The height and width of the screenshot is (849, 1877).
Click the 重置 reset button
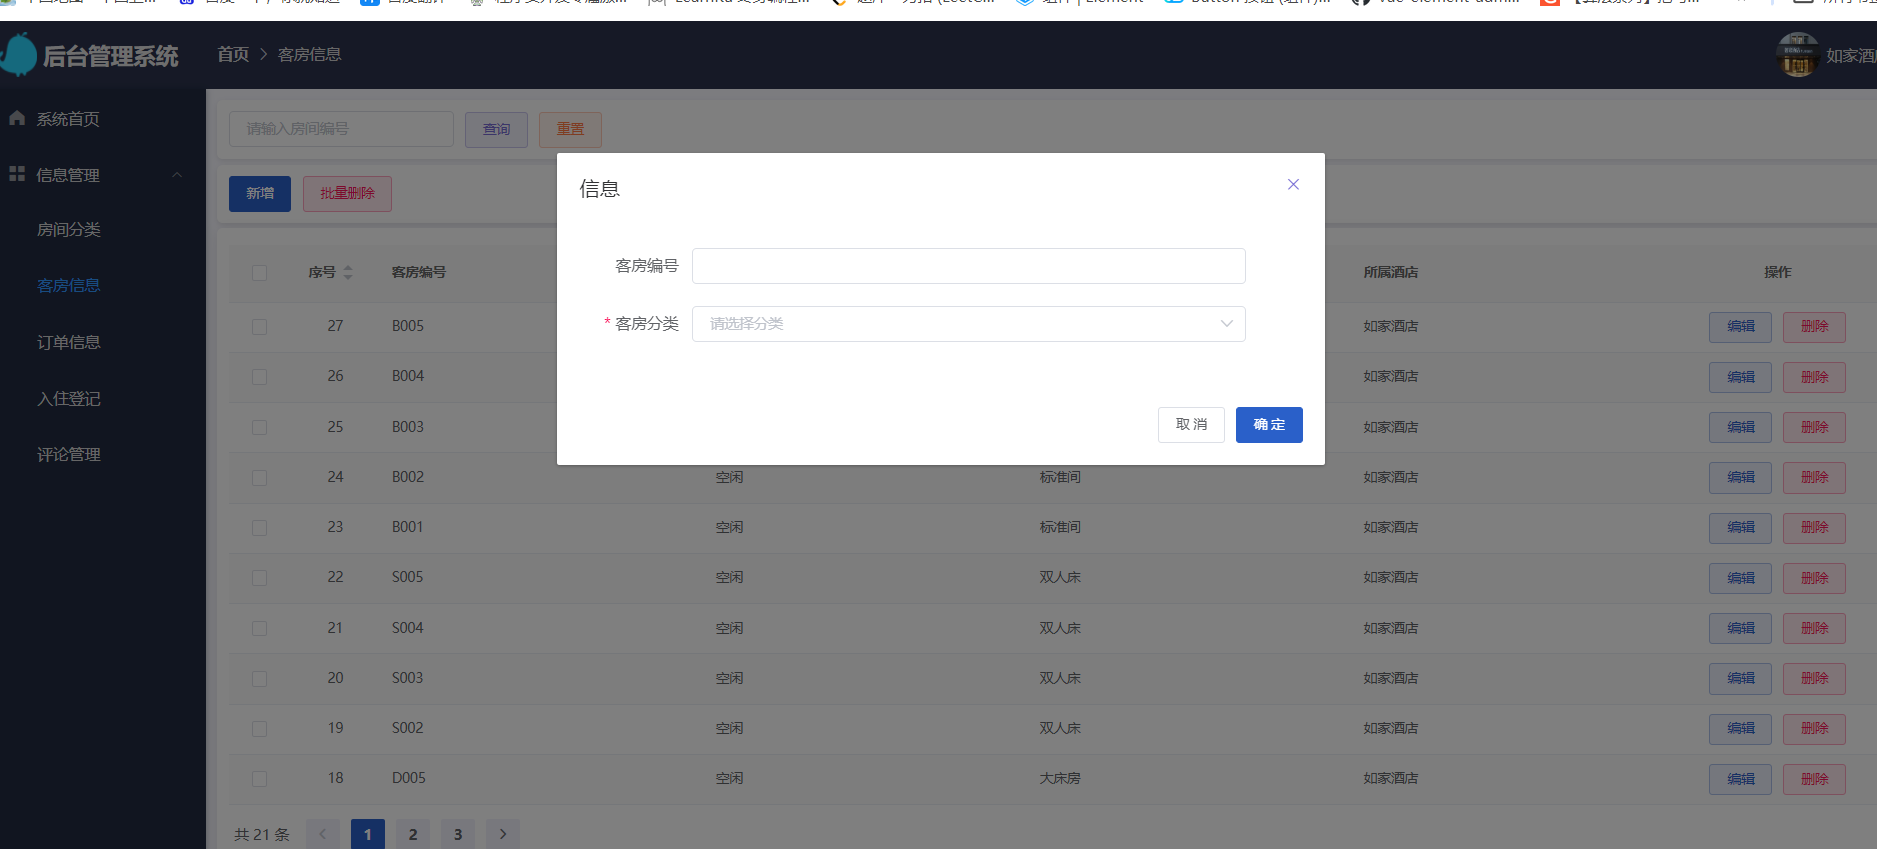570,129
